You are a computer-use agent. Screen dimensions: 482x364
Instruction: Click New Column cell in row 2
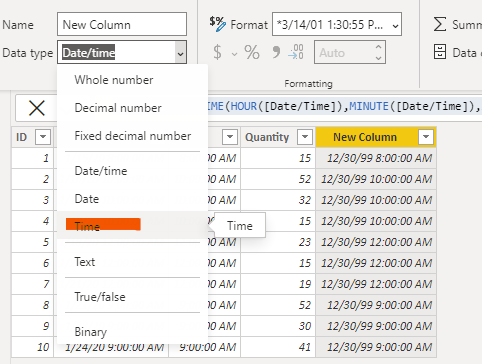point(376,179)
